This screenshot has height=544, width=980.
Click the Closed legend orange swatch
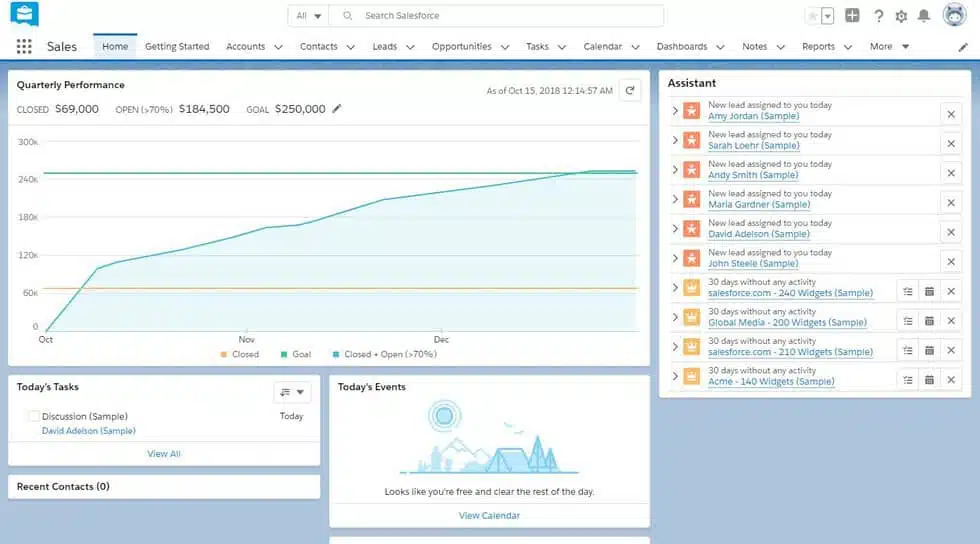[x=224, y=355]
